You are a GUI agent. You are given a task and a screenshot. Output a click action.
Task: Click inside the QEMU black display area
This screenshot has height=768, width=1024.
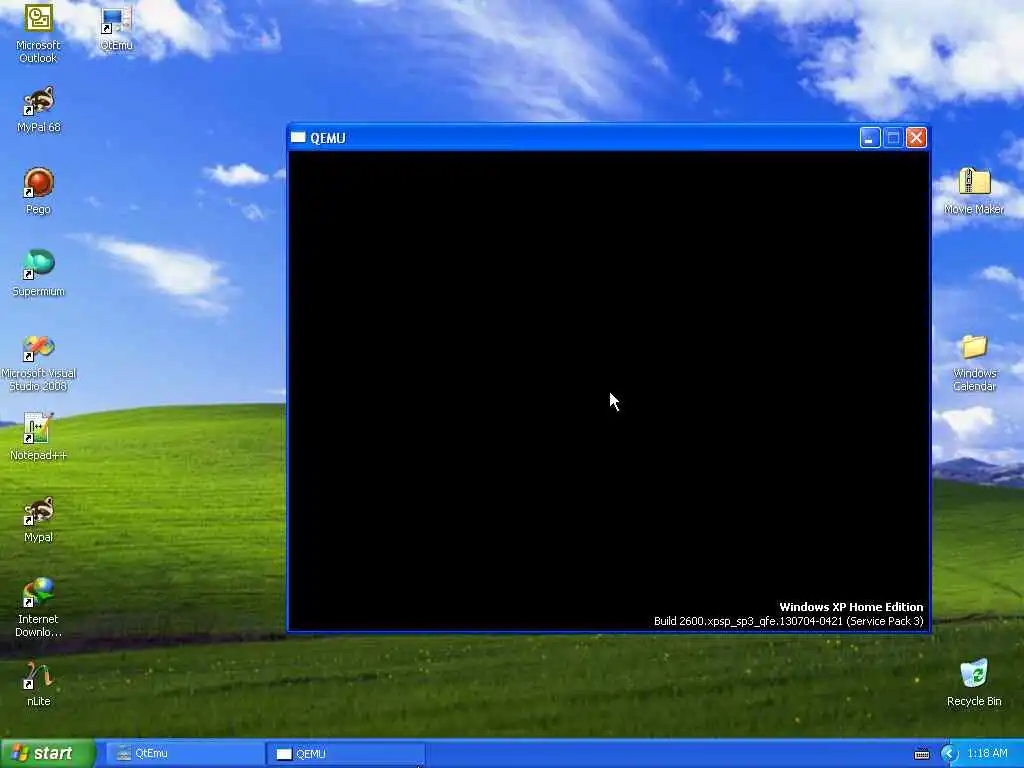point(609,391)
